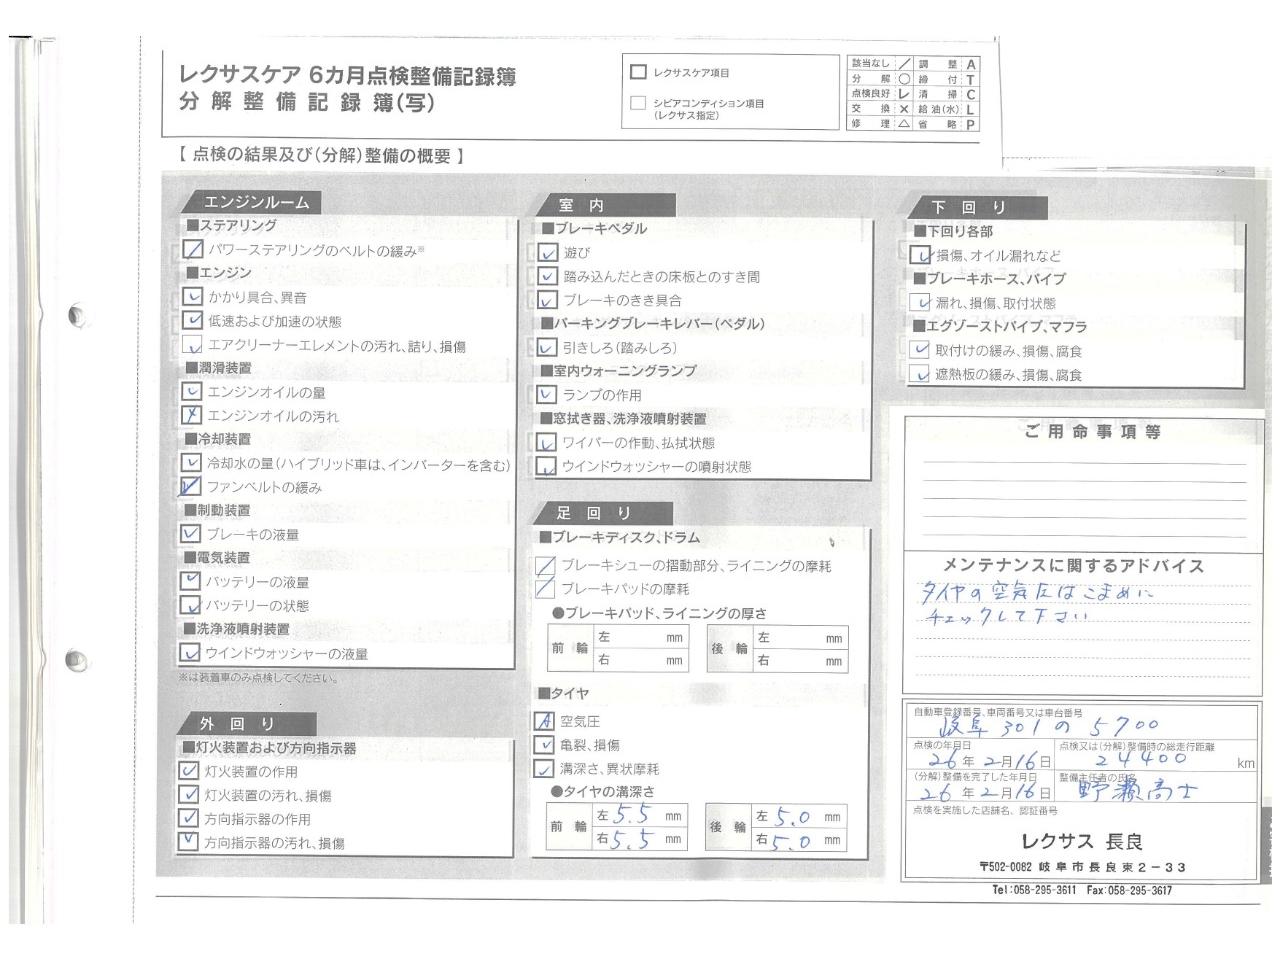
Task: Click the 総走行距離 24400 km field
Action: (x=1156, y=755)
